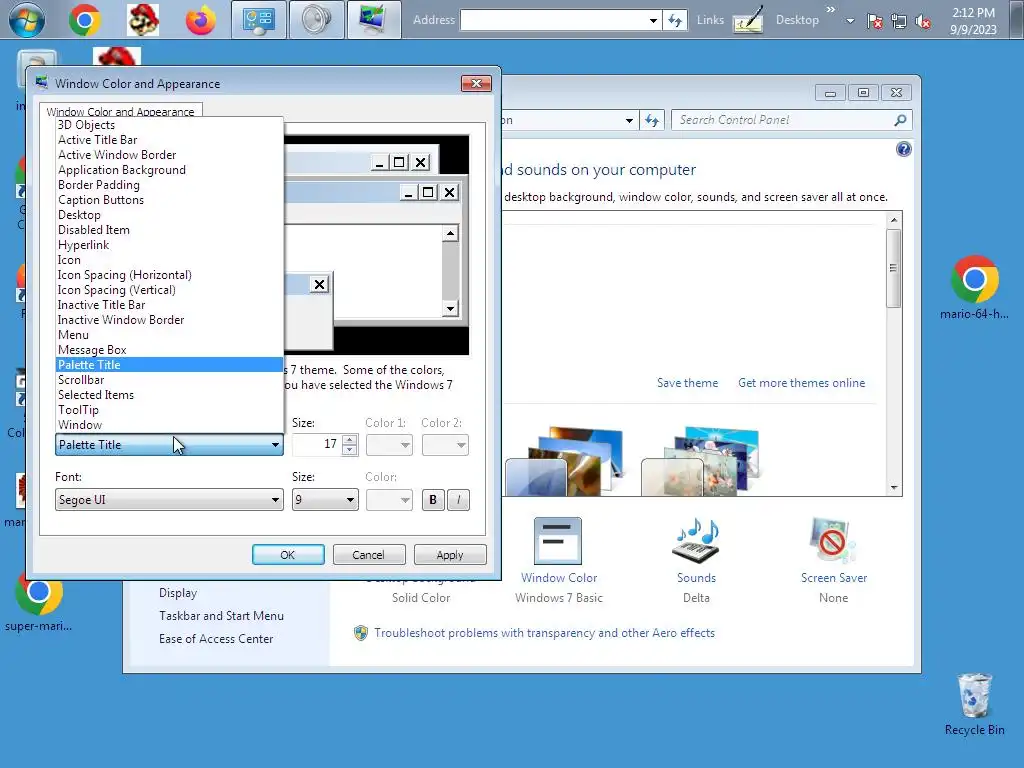Select 3D Objects in the item list
This screenshot has height=768, width=1024.
tap(169, 125)
